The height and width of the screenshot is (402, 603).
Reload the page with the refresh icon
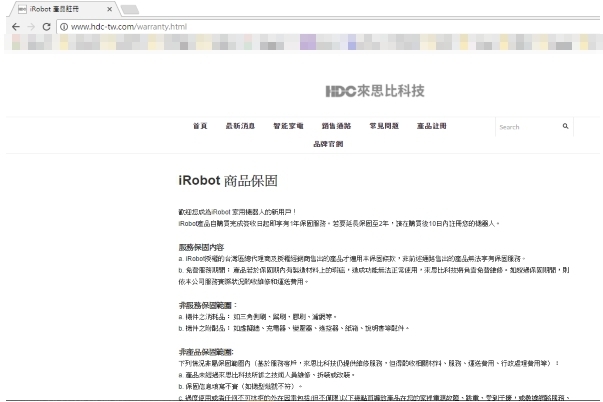(x=47, y=27)
